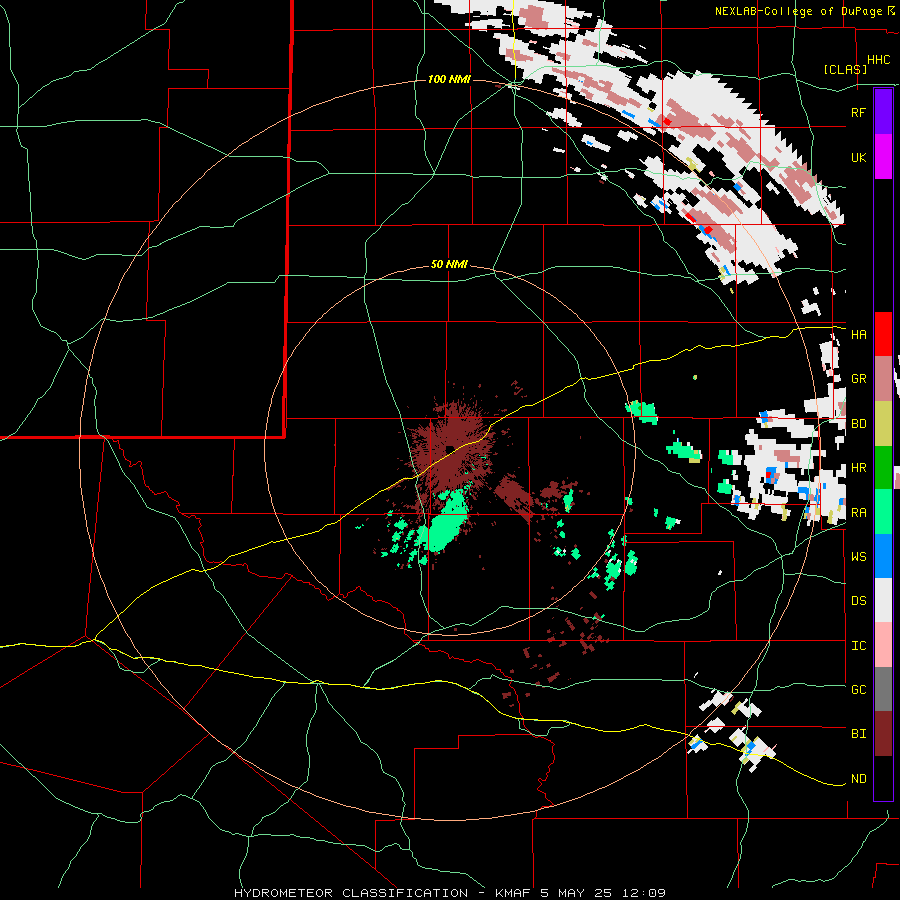Click the black radar site marker at map center
Screen dimensions: 900x900
point(451,449)
